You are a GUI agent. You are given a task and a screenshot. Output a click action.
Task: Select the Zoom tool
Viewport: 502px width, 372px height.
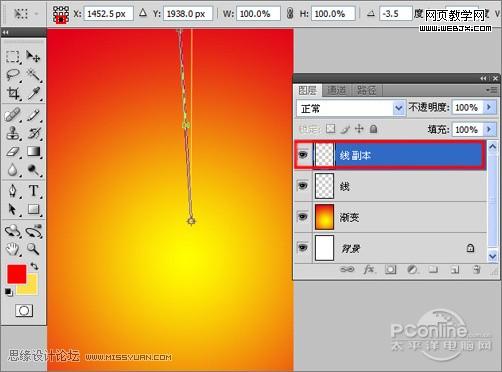(33, 248)
